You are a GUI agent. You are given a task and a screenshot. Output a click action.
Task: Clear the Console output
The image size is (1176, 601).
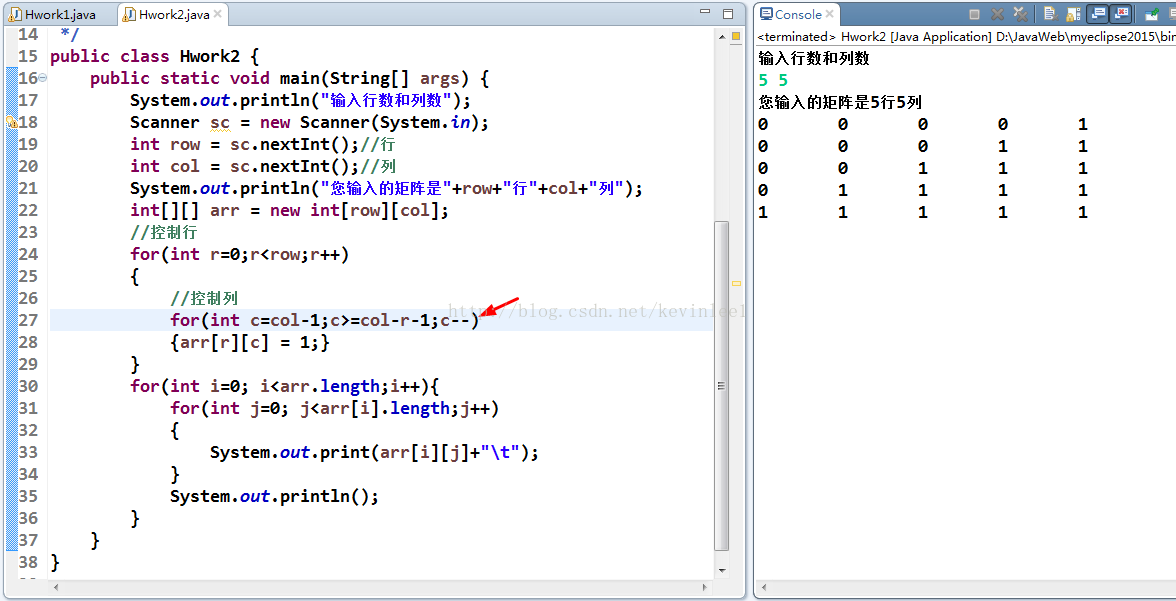(x=1050, y=14)
